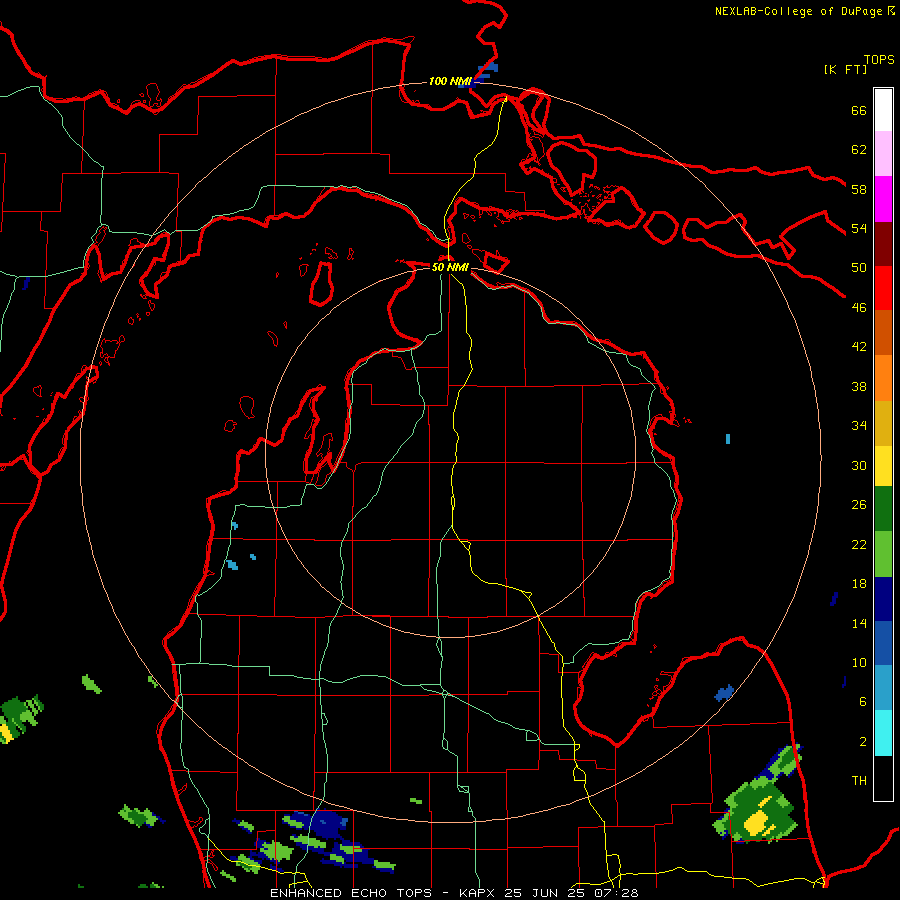This screenshot has height=900, width=900.
Task: Select the magenta 58 kft legend swatch
Action: (883, 199)
